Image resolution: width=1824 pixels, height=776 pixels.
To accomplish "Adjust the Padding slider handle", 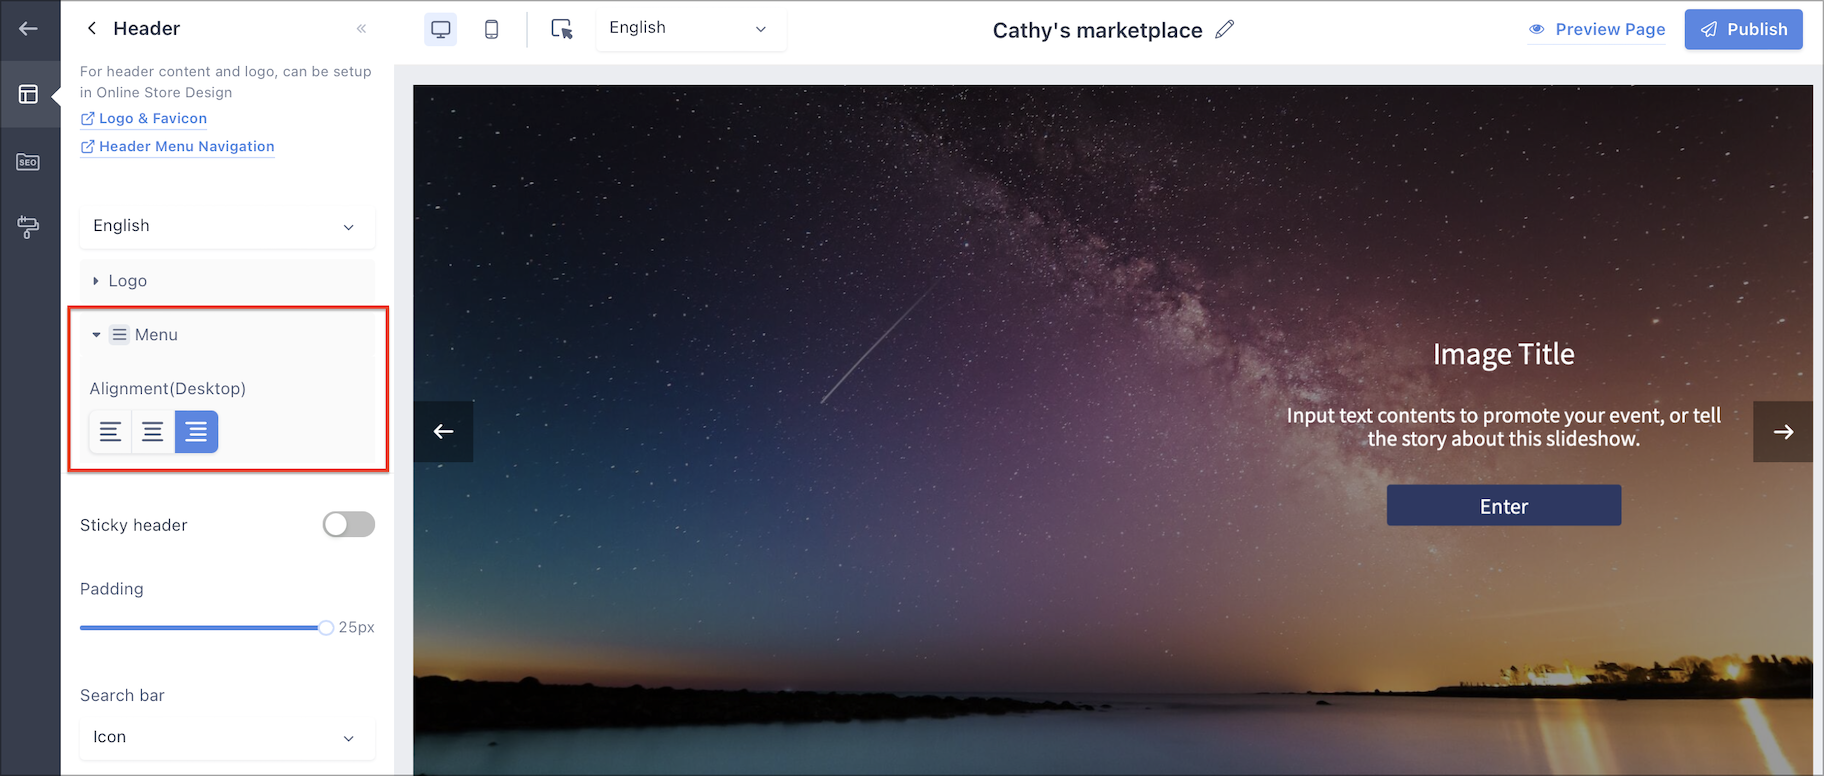I will [x=326, y=628].
